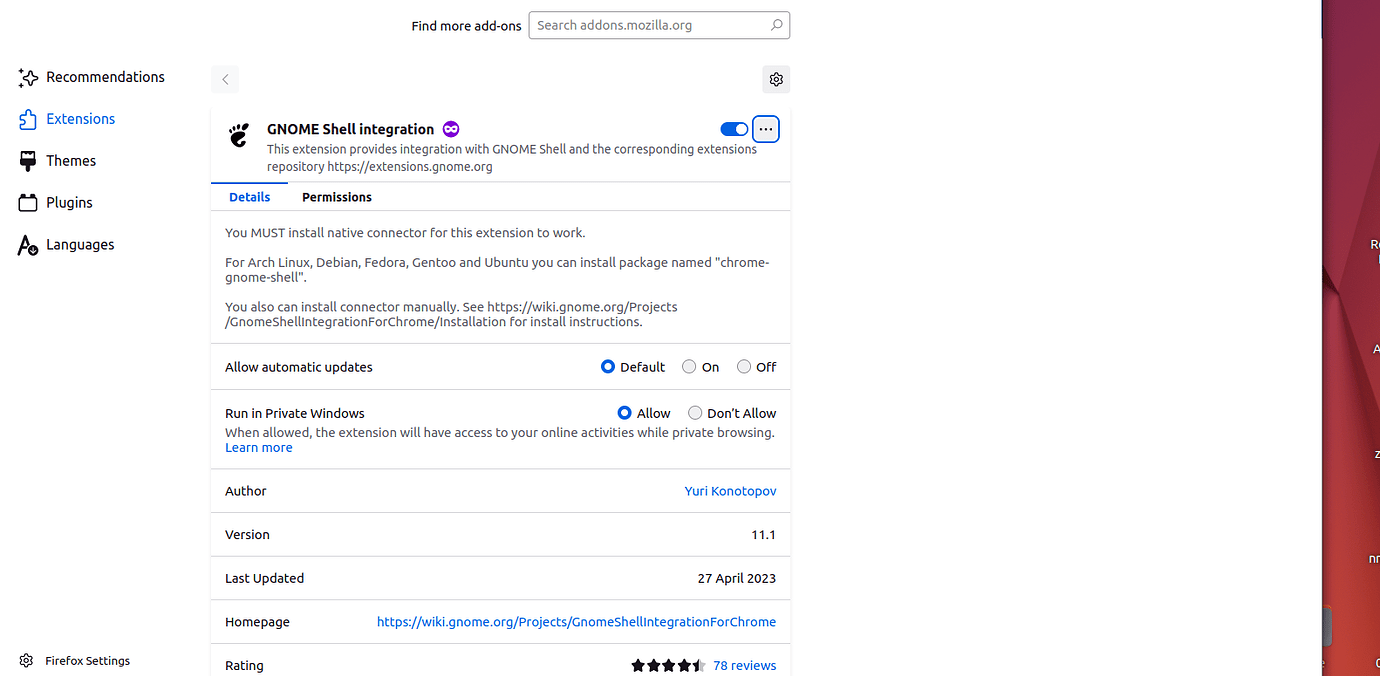Click the addons.mozilla.org search field
1380x676 pixels.
click(x=650, y=25)
